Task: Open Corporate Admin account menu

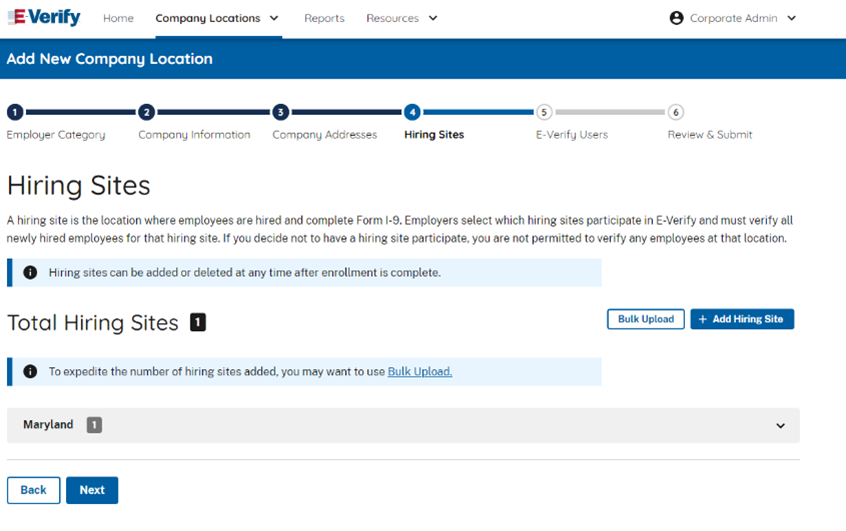Action: [x=733, y=18]
